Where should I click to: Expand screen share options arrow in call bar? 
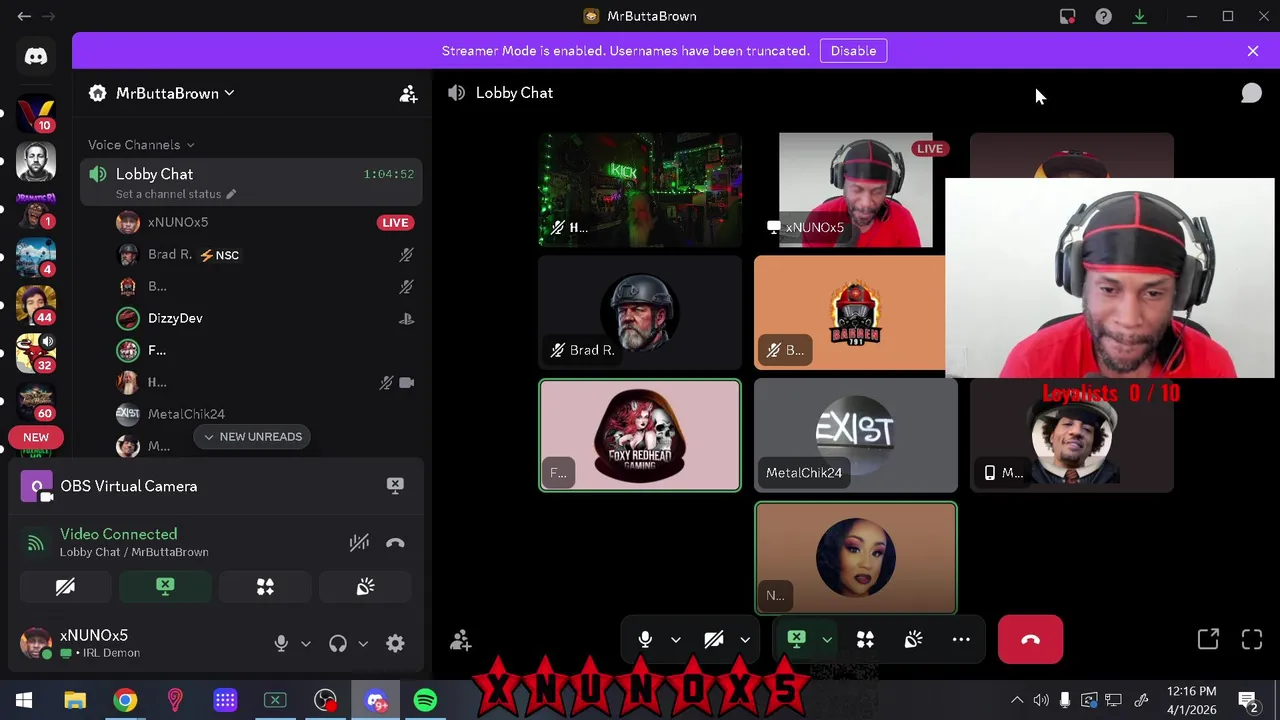826,639
